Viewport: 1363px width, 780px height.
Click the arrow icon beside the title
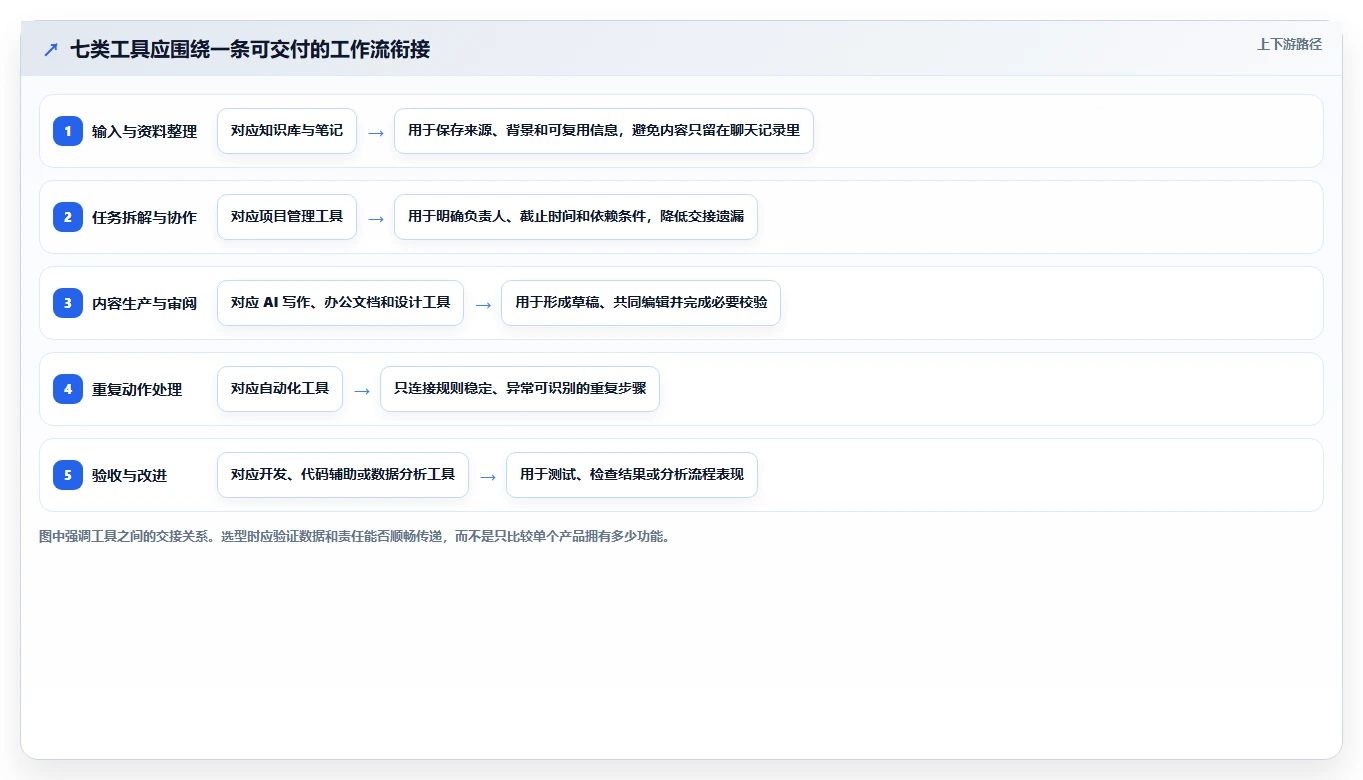tap(51, 49)
